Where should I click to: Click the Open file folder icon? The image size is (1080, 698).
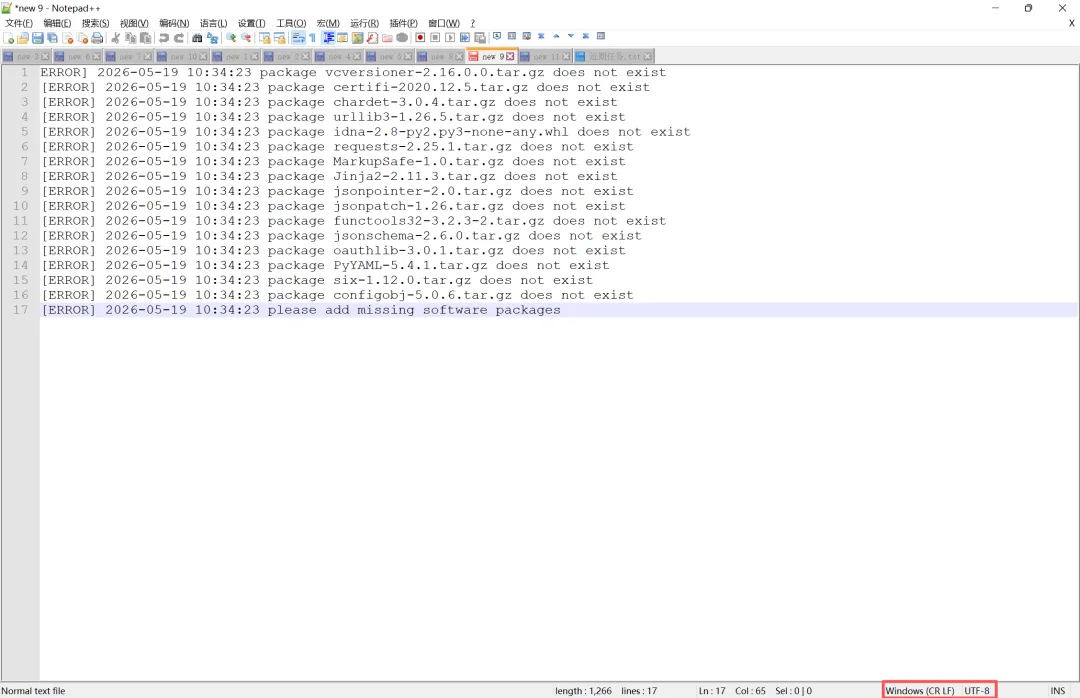pyautogui.click(x=23, y=38)
